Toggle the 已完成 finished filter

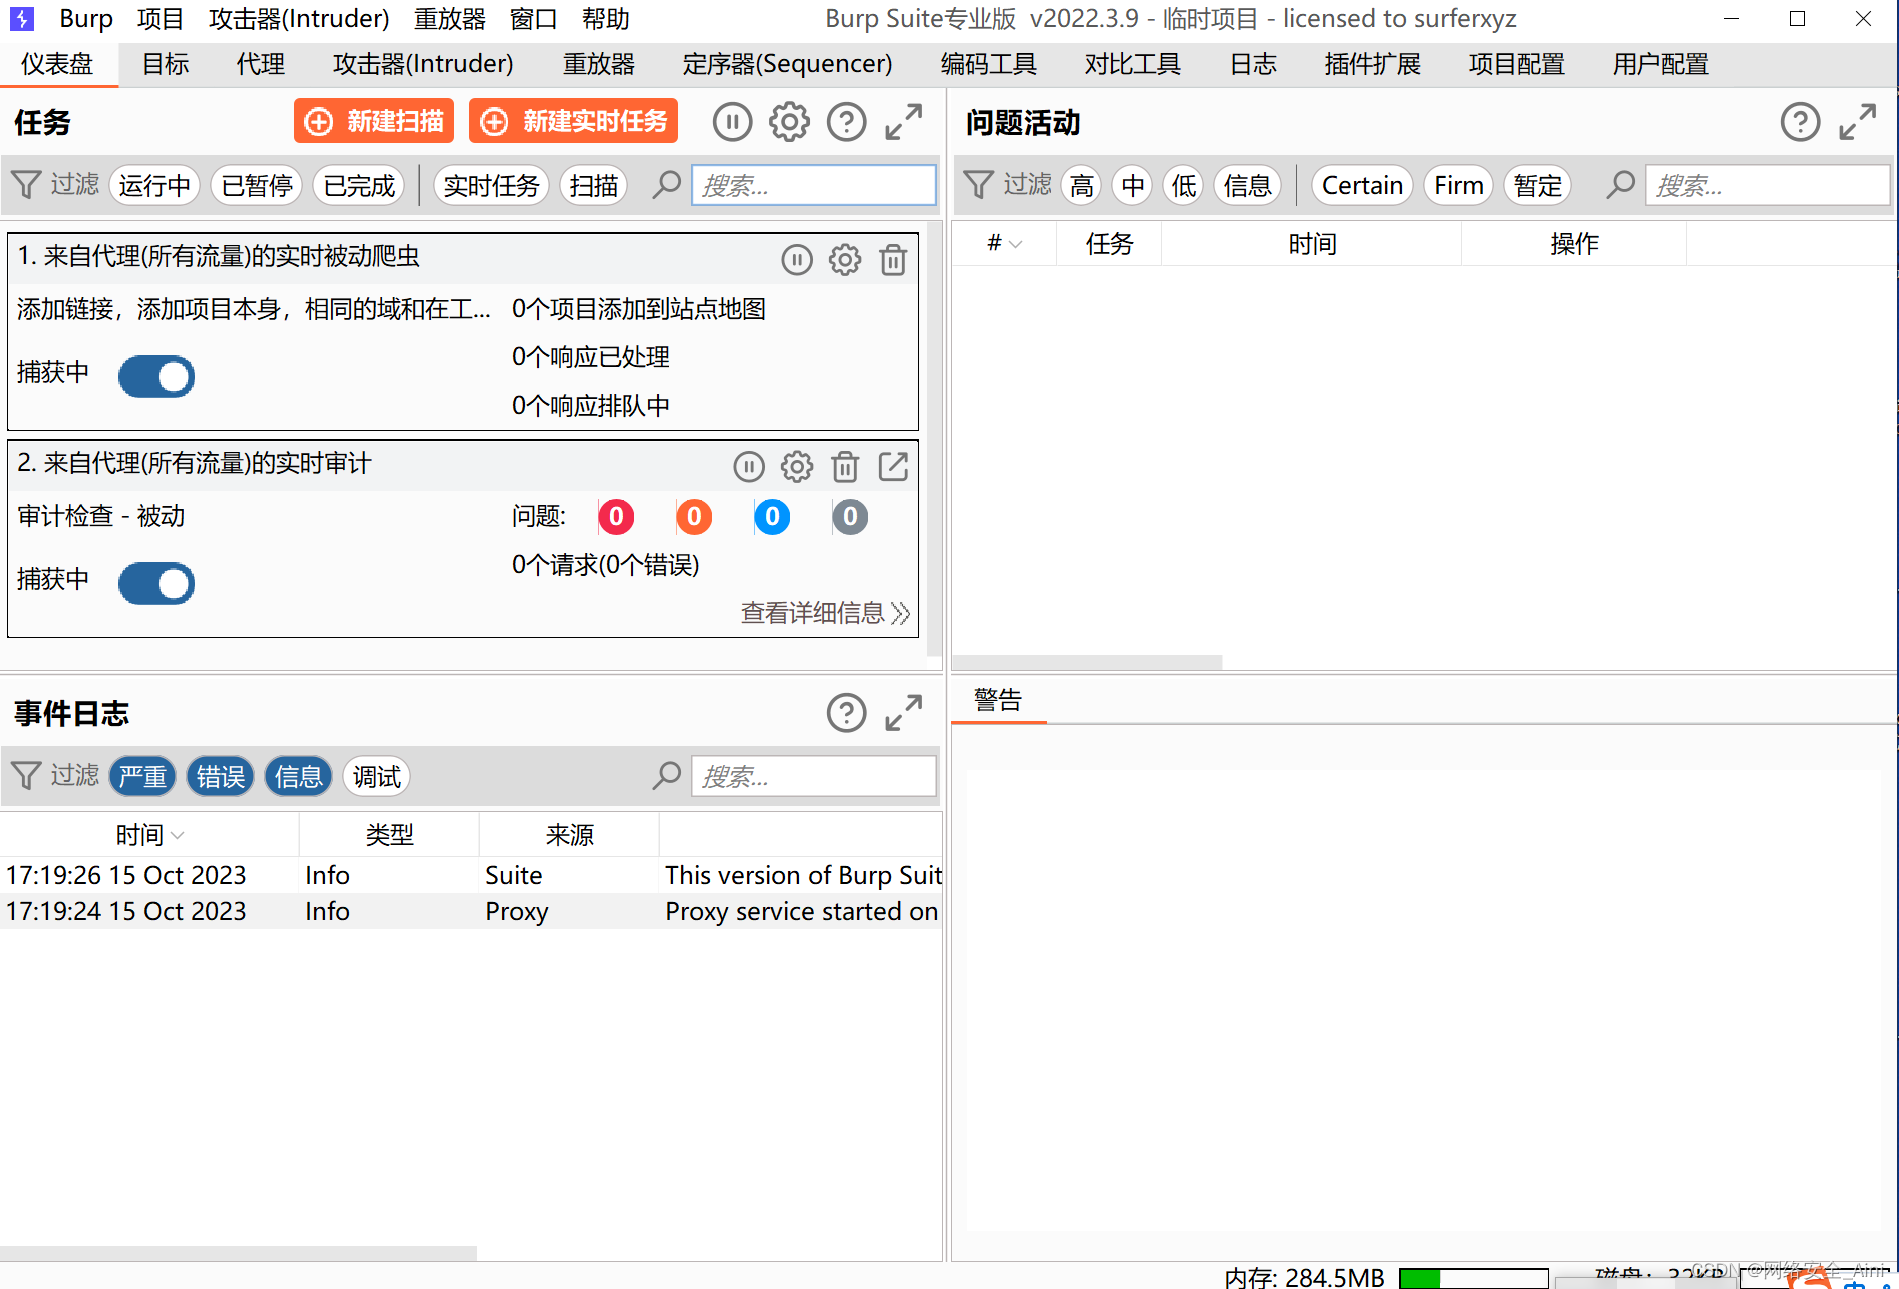click(360, 186)
